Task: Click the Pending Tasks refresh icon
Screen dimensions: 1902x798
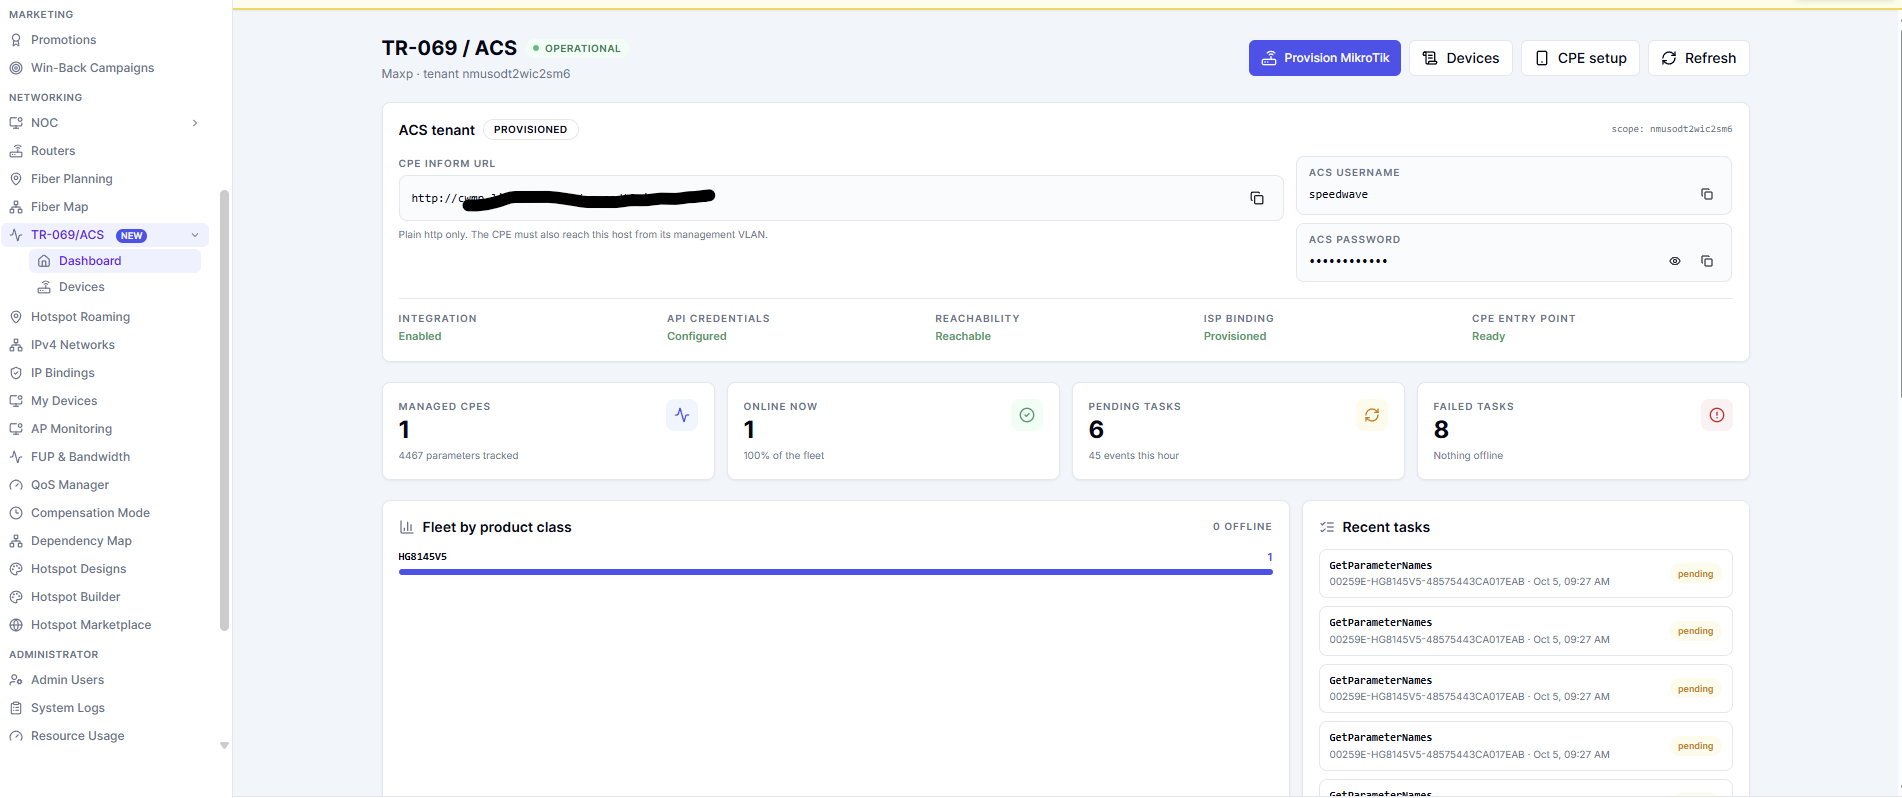Action: click(1372, 415)
